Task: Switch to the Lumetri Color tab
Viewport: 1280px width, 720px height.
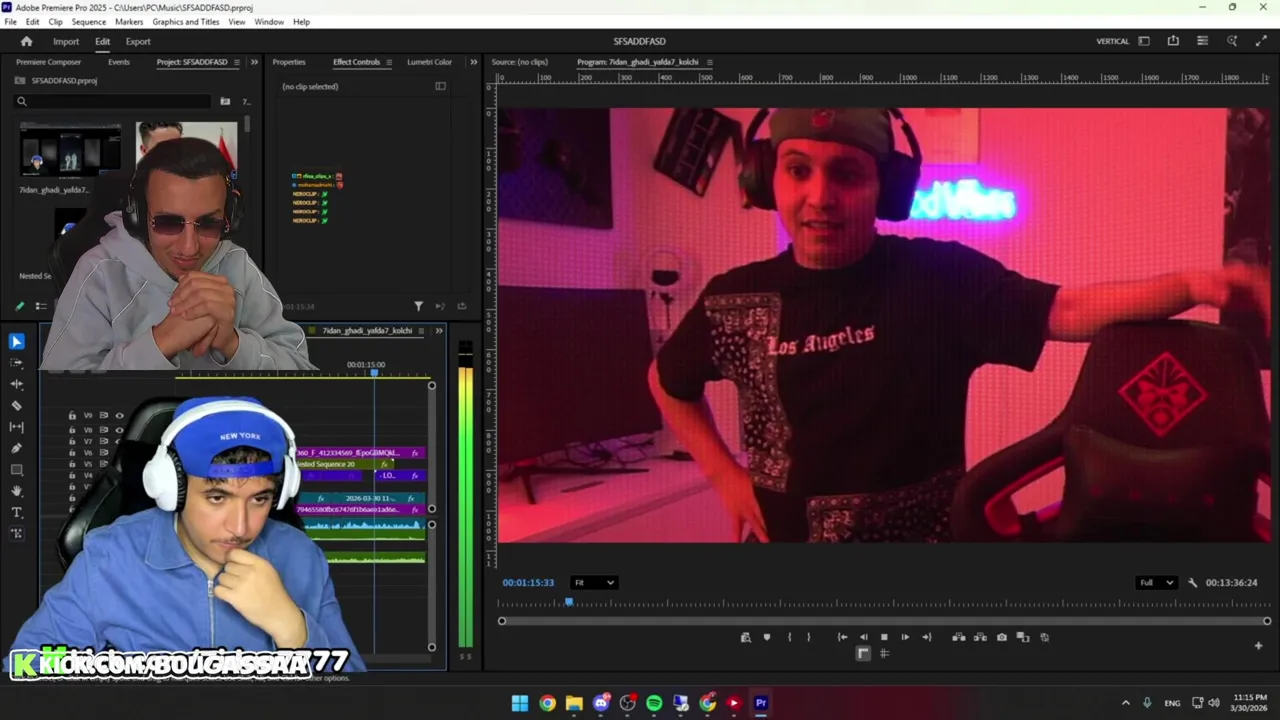Action: click(429, 62)
